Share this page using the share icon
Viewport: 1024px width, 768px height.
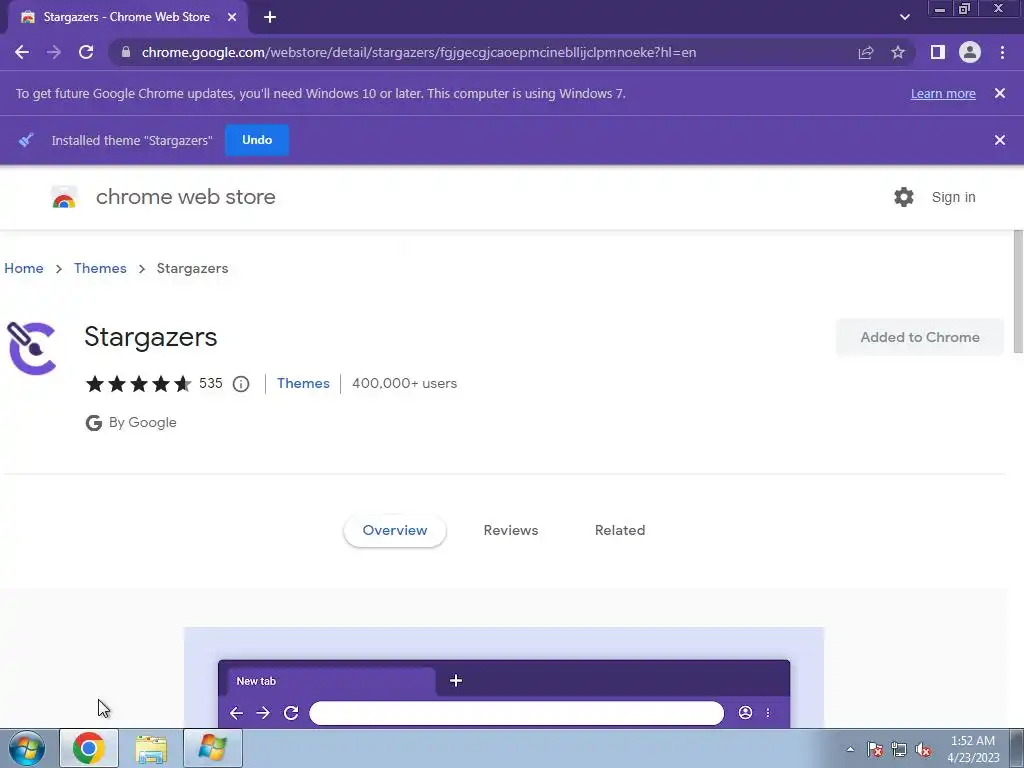pos(866,52)
